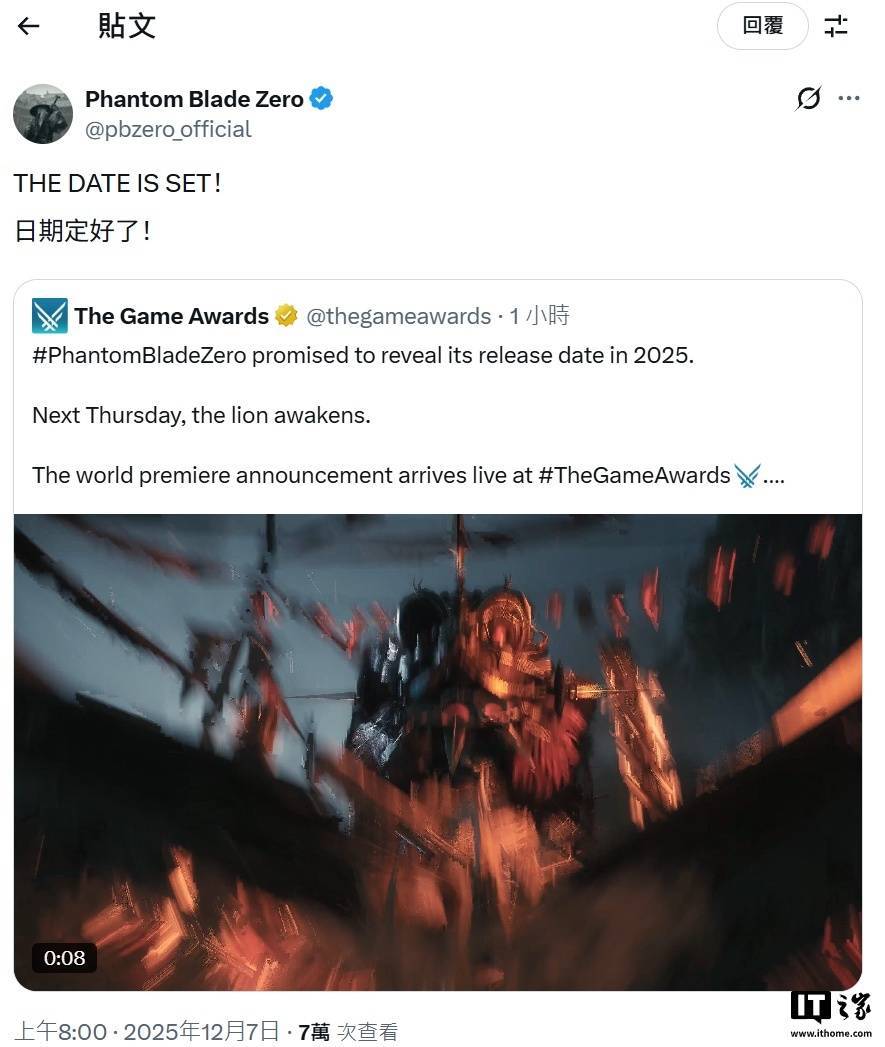Click the 0:08 video duration indicator
The image size is (885, 1047).
pyautogui.click(x=64, y=957)
